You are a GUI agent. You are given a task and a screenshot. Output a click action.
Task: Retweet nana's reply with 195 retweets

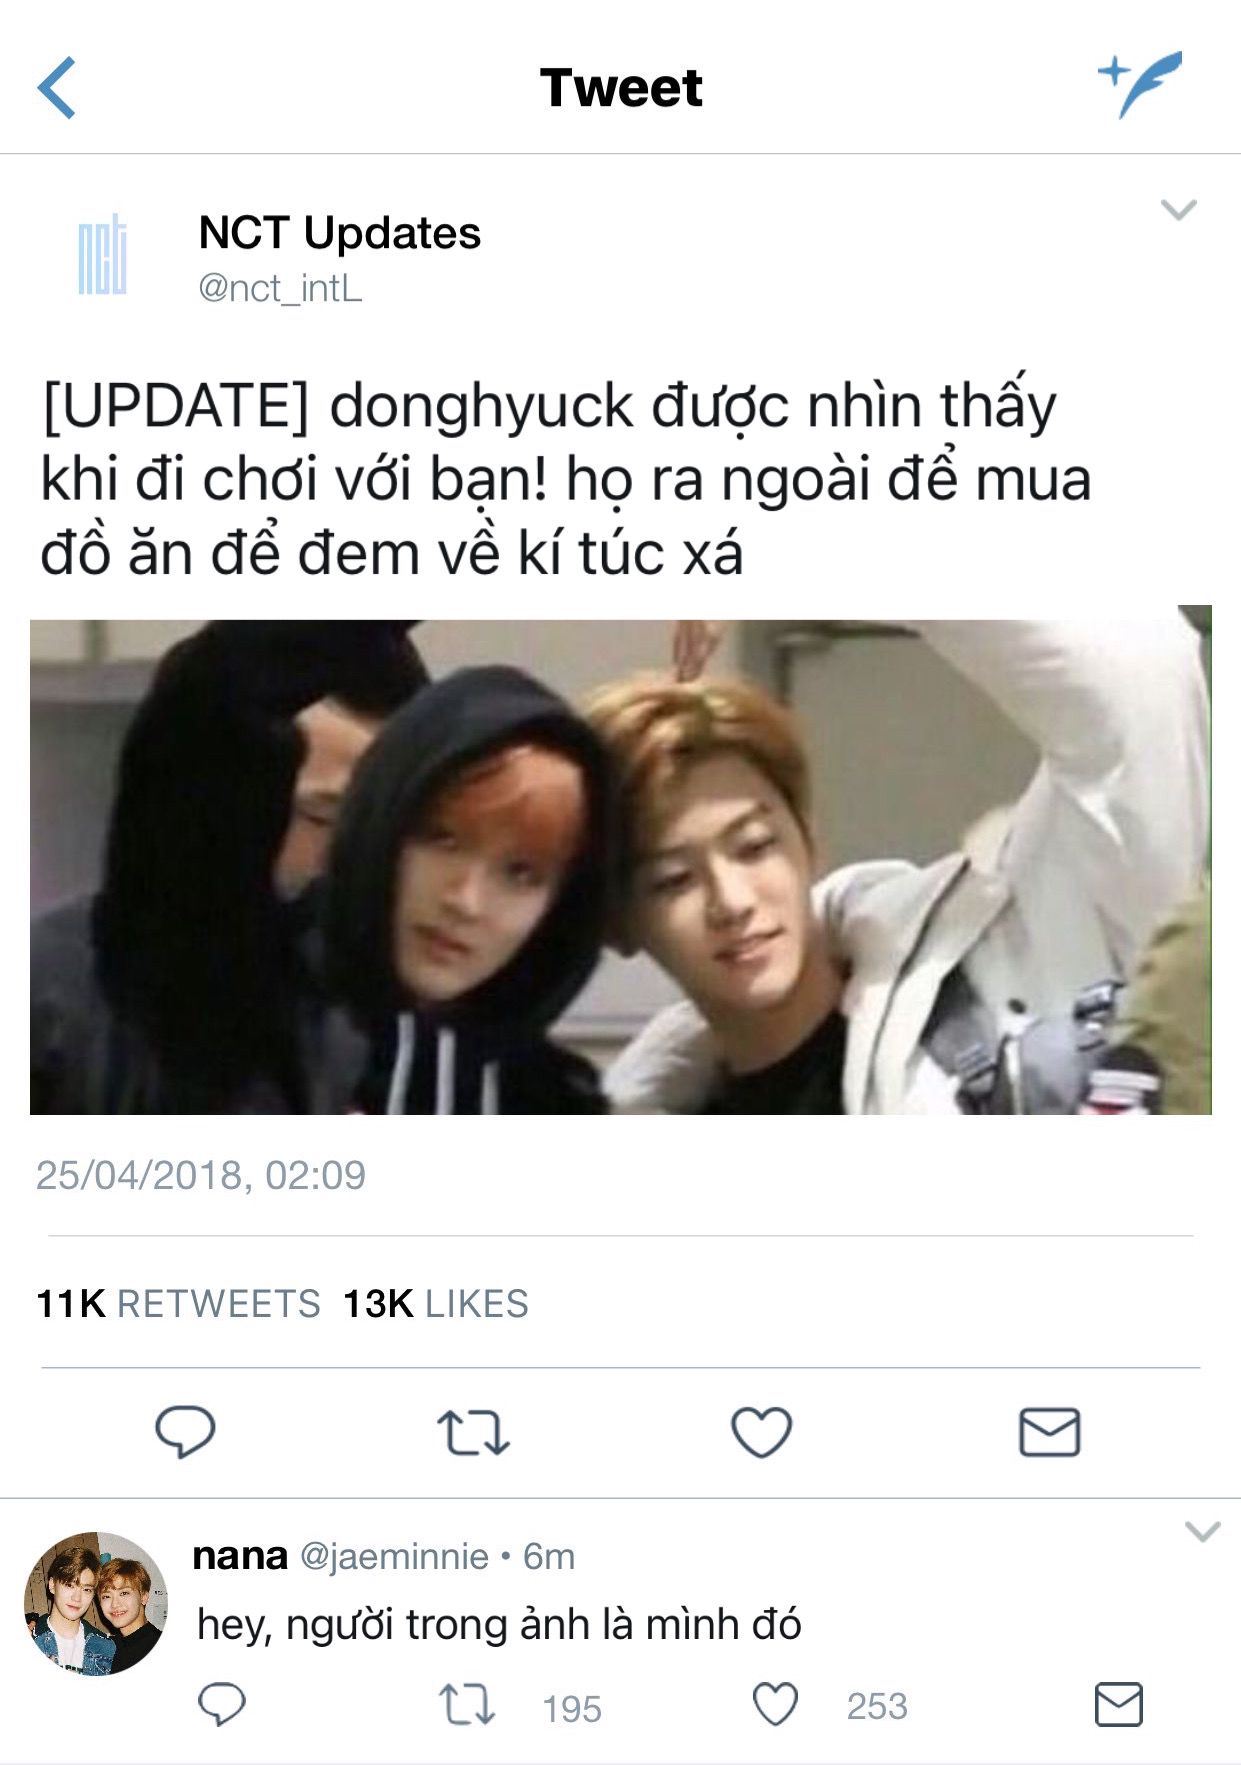466,1705
